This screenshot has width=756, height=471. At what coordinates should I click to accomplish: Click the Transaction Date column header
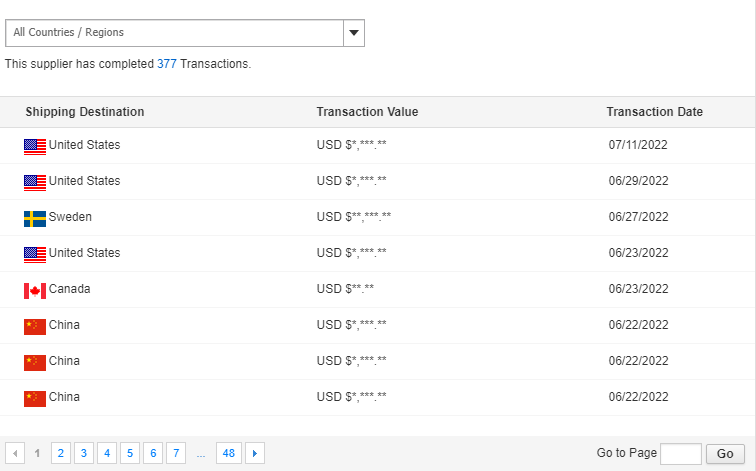click(x=654, y=112)
